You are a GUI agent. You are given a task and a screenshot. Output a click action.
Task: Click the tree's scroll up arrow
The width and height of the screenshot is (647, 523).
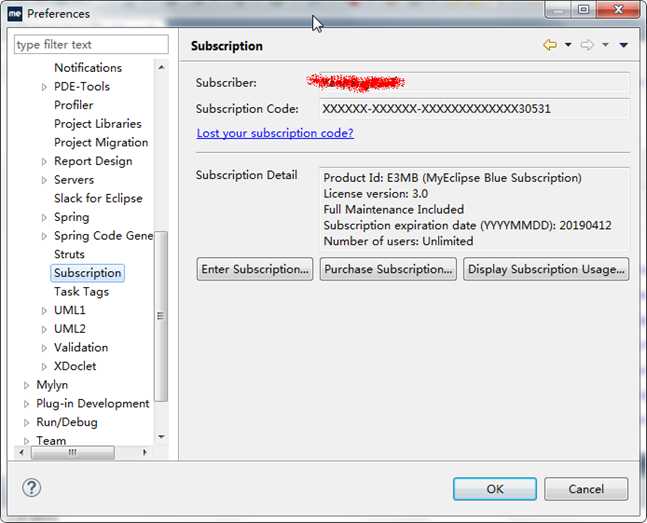161,67
